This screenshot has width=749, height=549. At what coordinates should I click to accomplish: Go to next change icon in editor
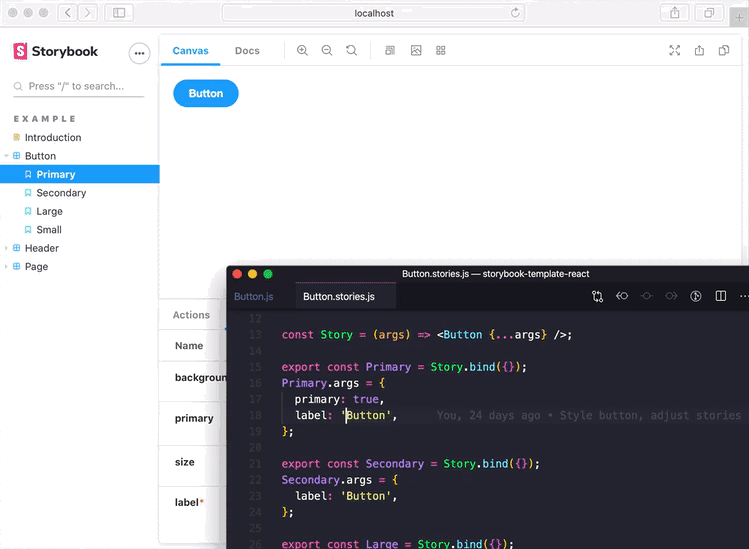coord(671,296)
